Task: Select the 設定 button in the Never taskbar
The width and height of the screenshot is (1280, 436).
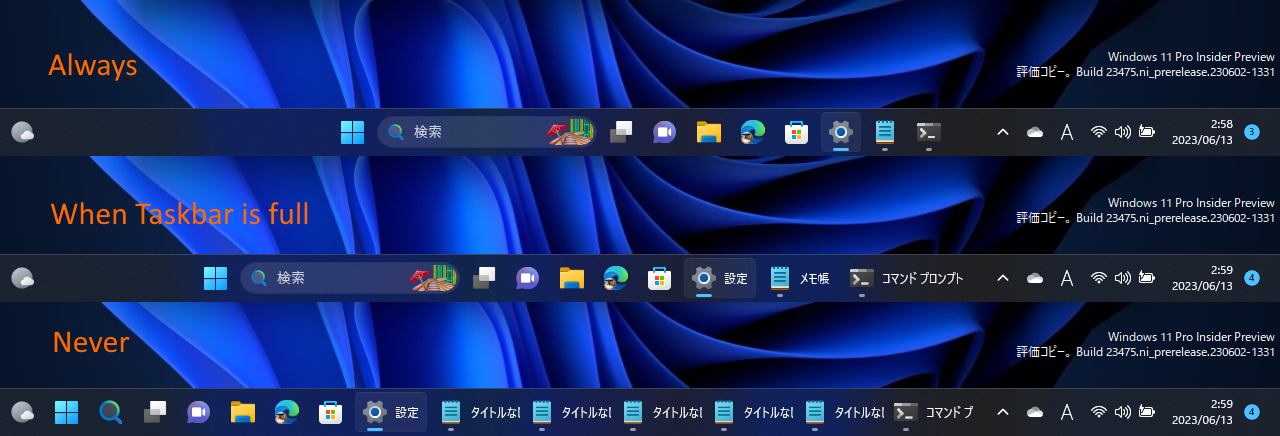Action: (x=391, y=411)
